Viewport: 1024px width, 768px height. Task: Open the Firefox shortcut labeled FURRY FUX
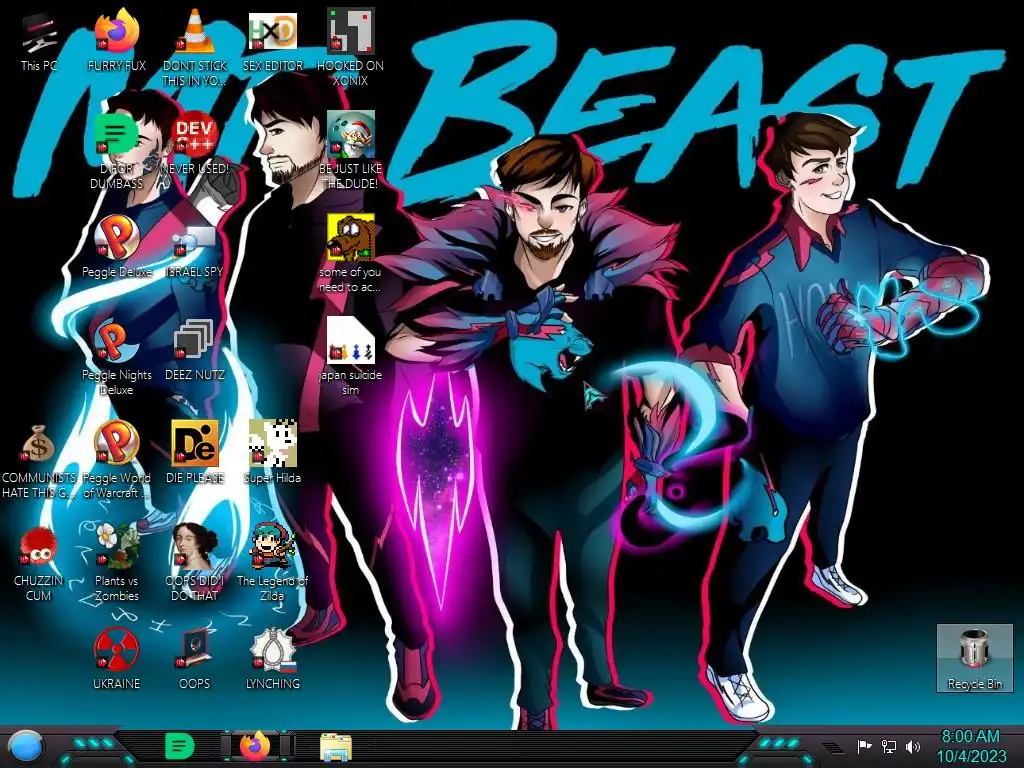pyautogui.click(x=116, y=40)
